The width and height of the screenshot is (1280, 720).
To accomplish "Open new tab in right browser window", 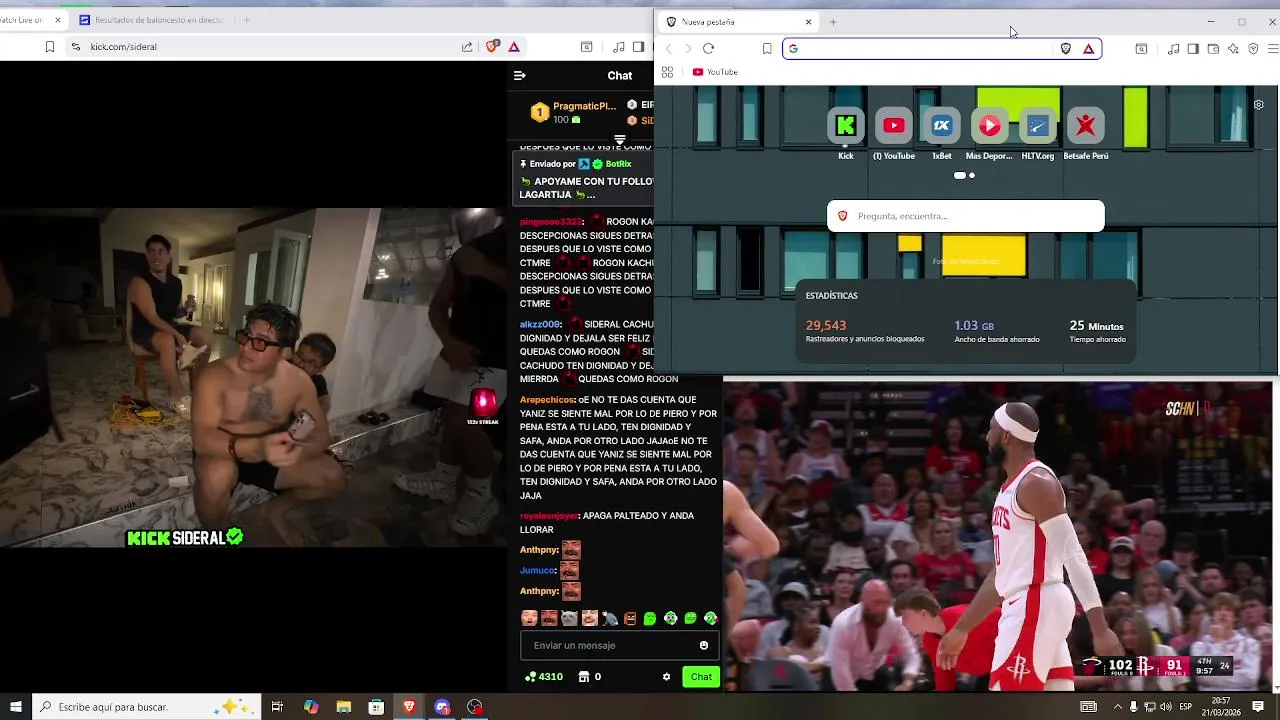I will pyautogui.click(x=833, y=22).
